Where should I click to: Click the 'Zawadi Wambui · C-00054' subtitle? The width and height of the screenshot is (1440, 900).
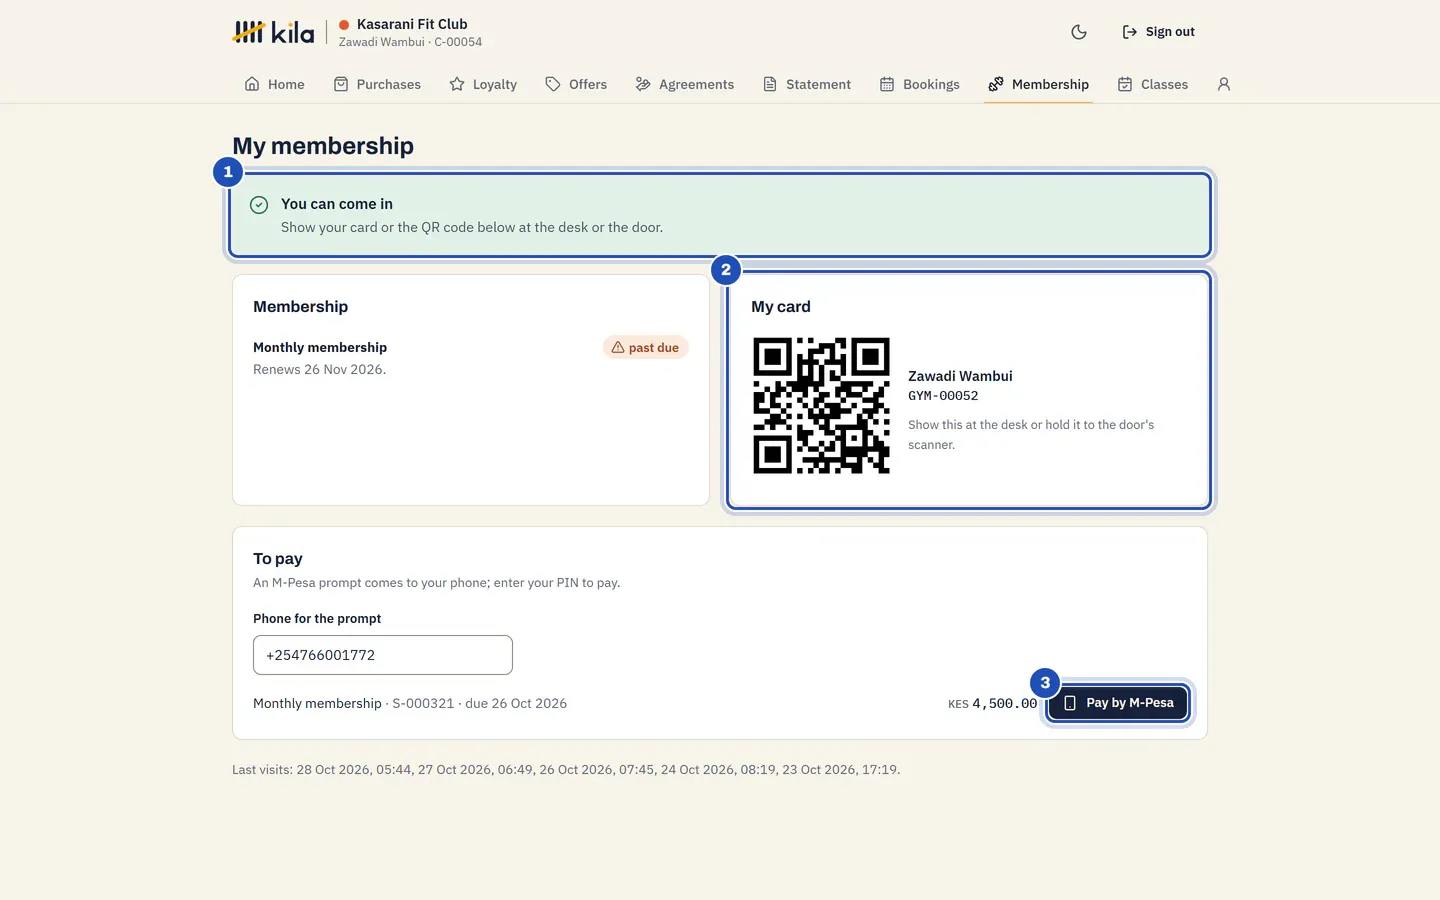[x=410, y=42]
